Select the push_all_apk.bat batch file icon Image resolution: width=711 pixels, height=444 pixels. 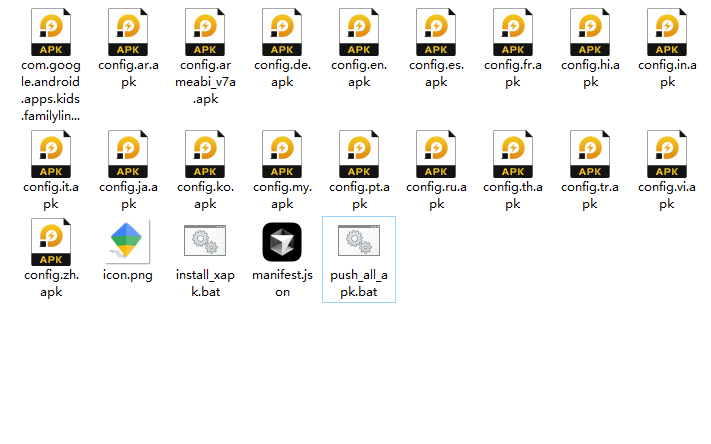[359, 240]
